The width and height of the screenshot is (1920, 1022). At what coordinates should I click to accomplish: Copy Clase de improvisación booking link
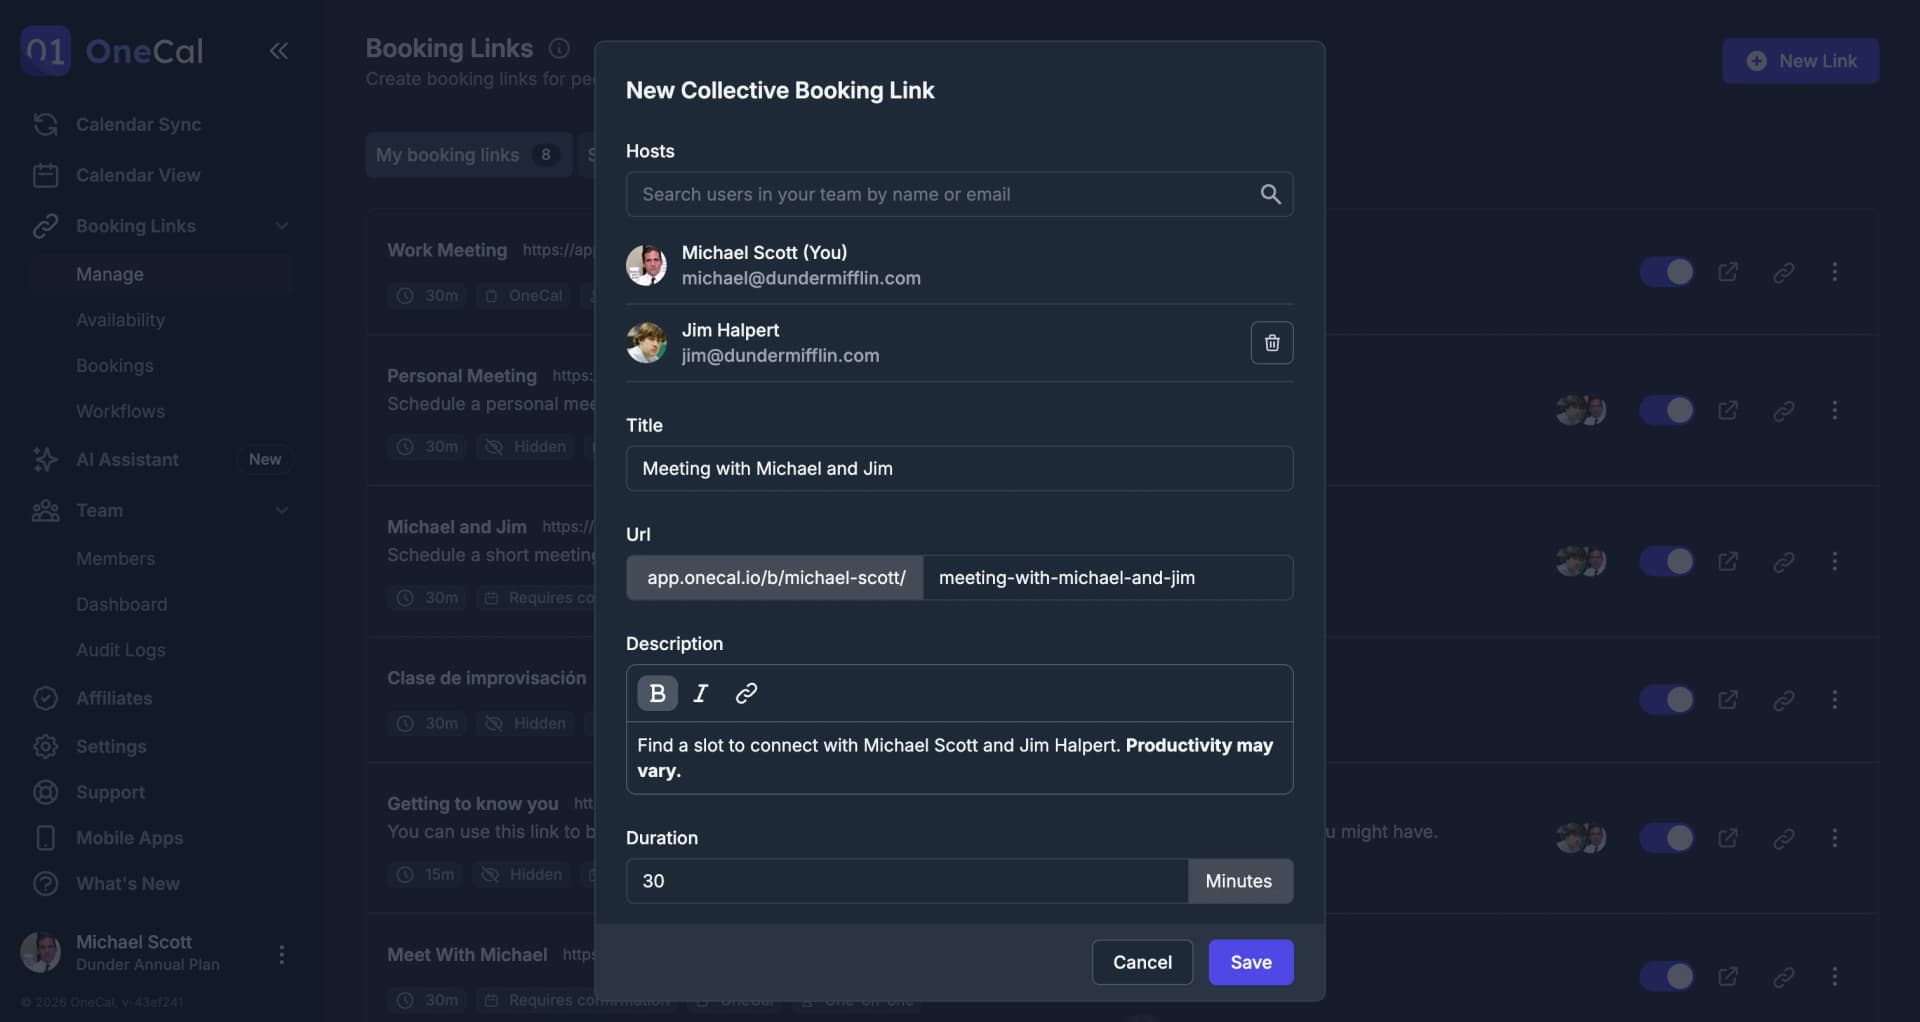(1784, 699)
